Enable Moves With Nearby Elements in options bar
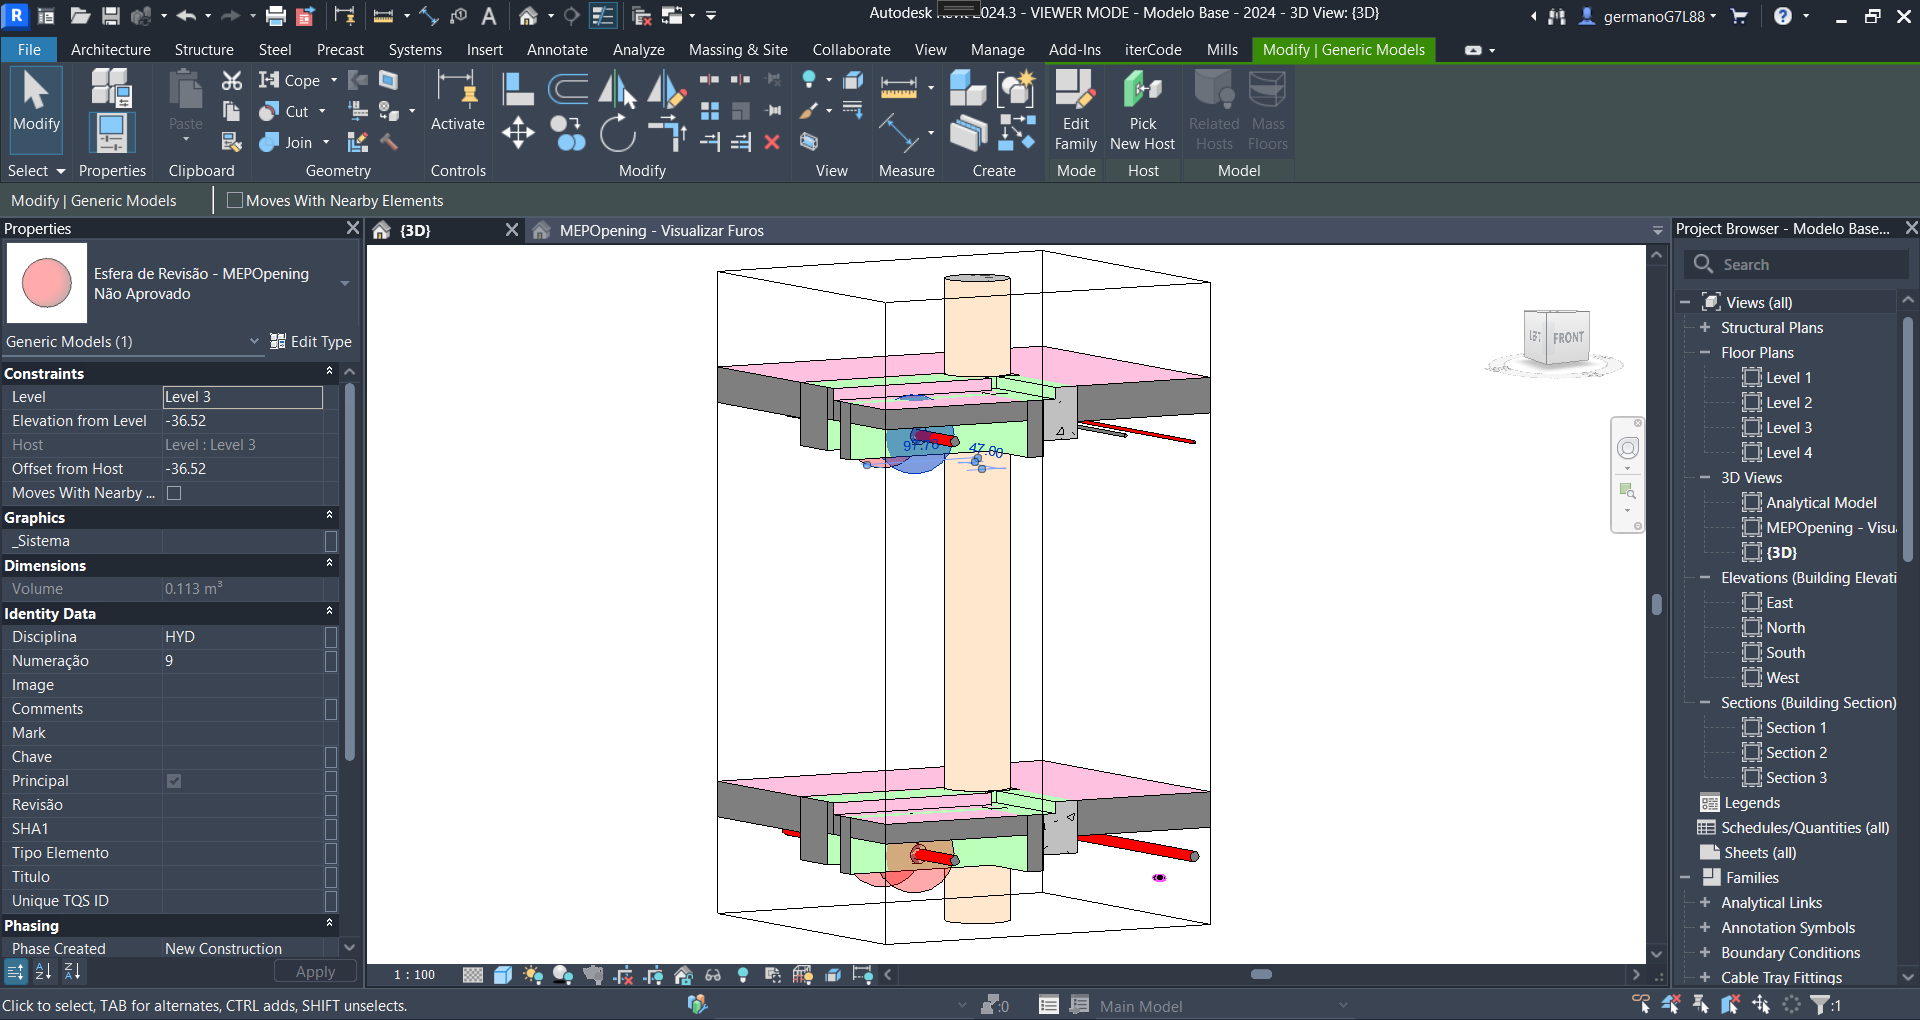The width and height of the screenshot is (1920, 1020). tap(235, 201)
